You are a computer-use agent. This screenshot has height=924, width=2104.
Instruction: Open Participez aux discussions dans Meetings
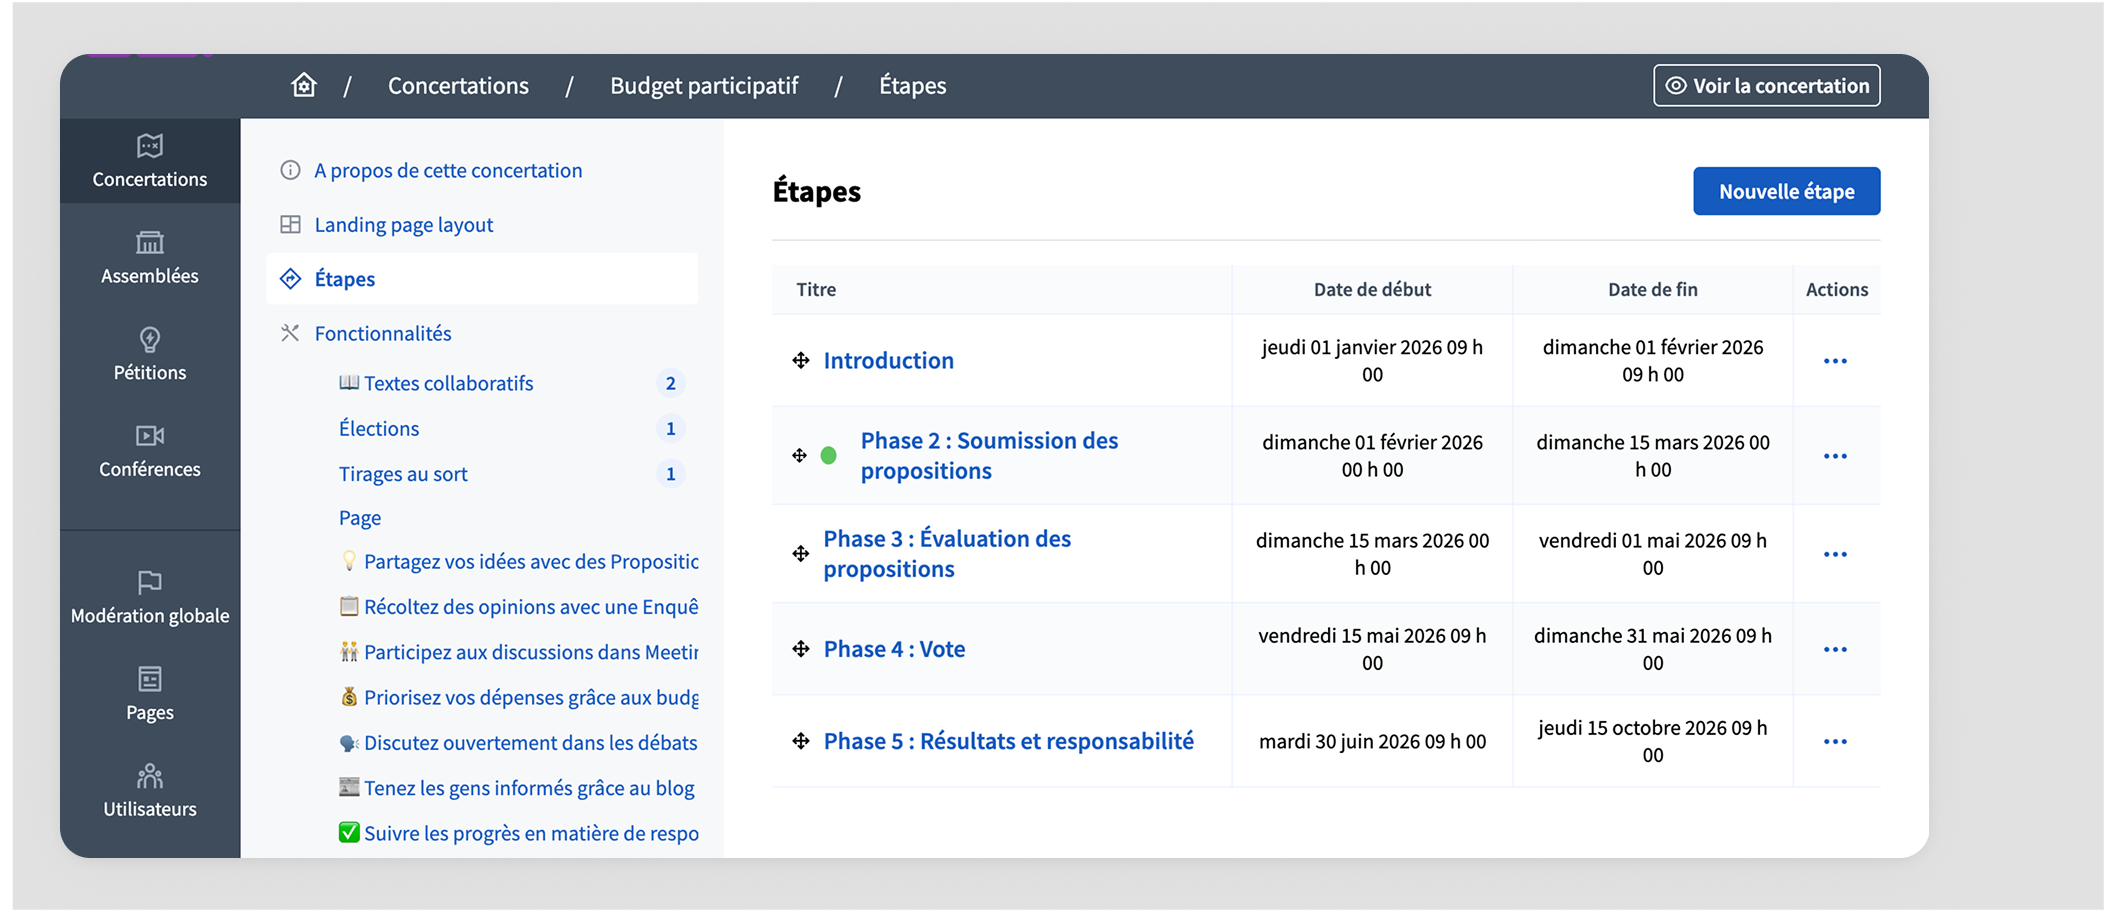point(519,652)
